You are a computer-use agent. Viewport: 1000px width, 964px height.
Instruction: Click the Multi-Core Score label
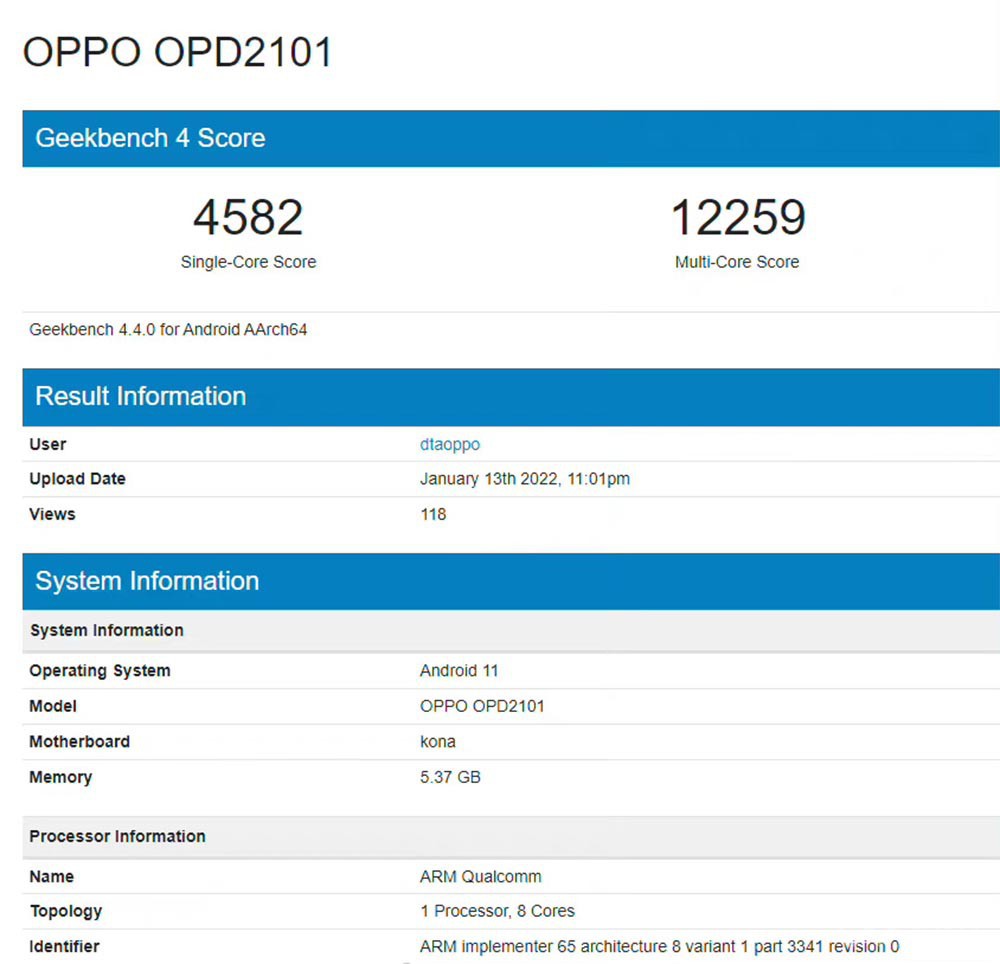[x=737, y=262]
